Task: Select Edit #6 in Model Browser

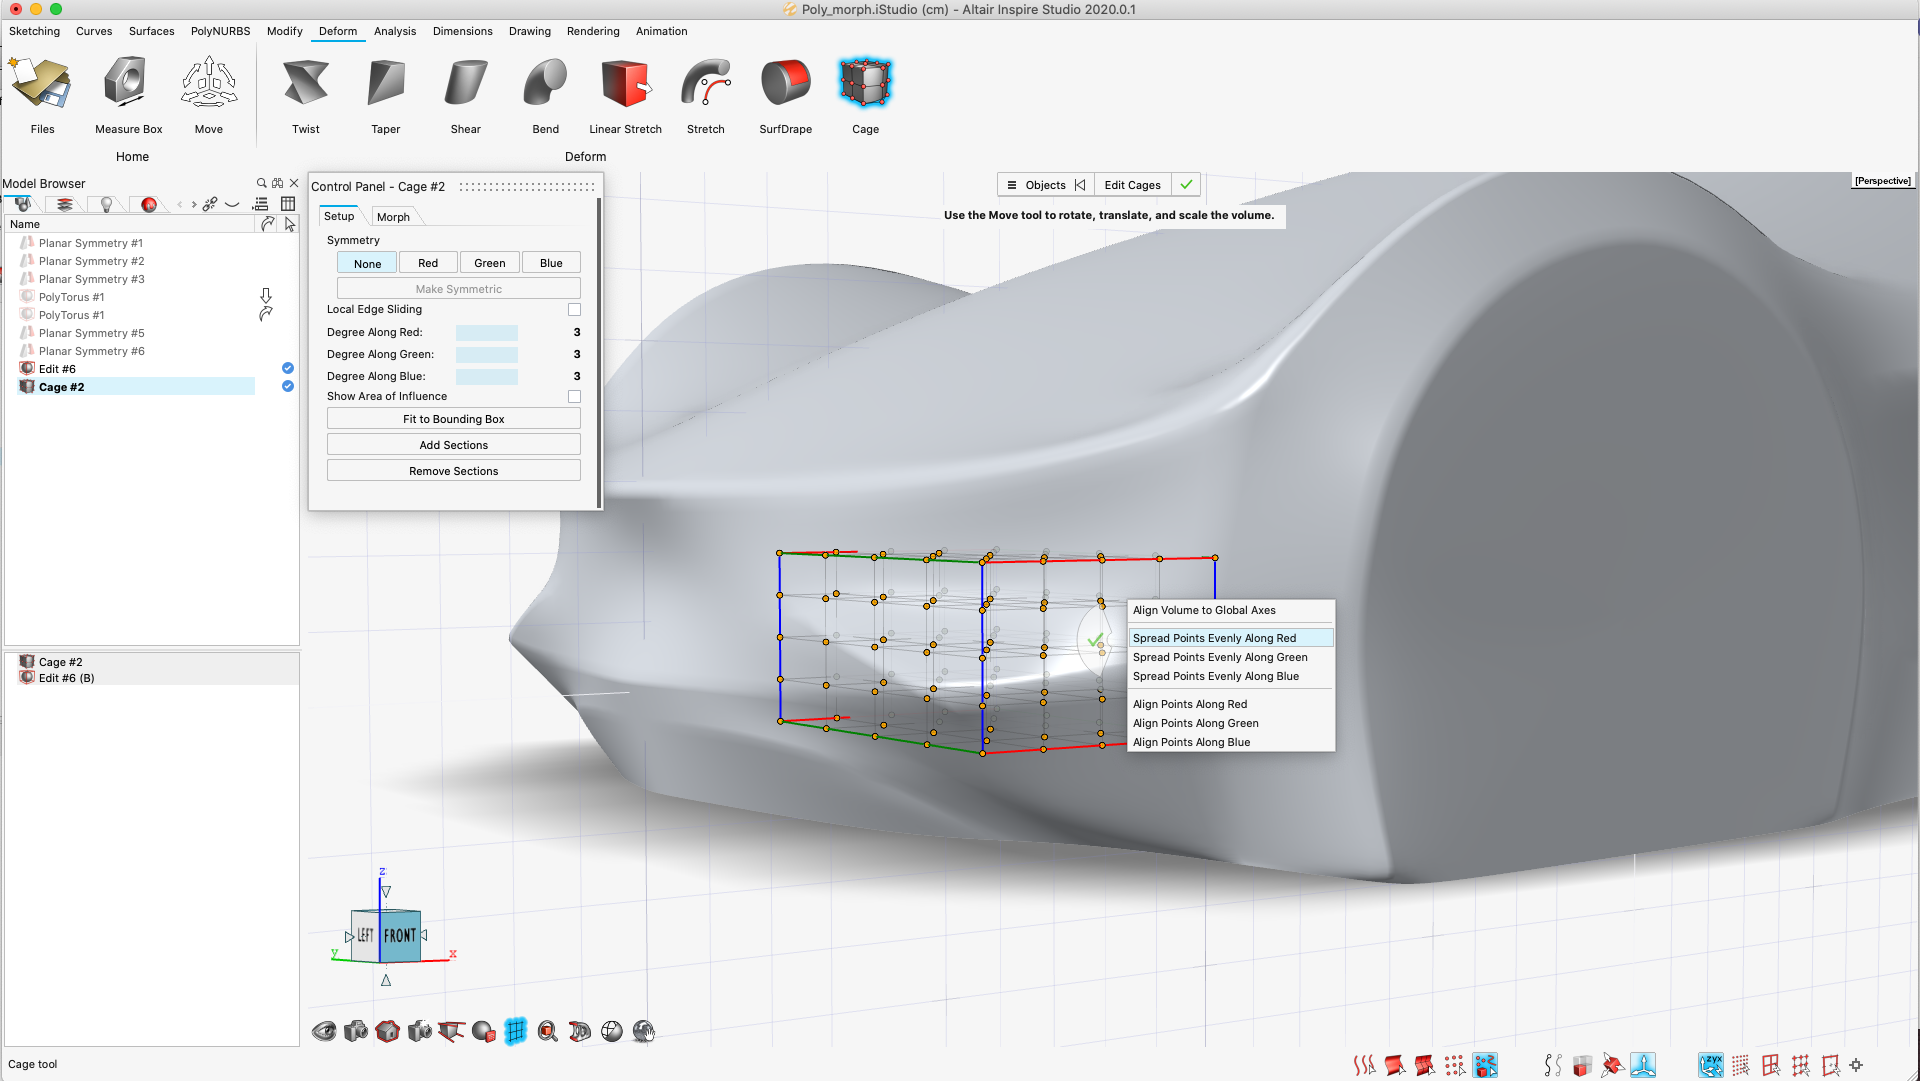Action: tap(57, 369)
